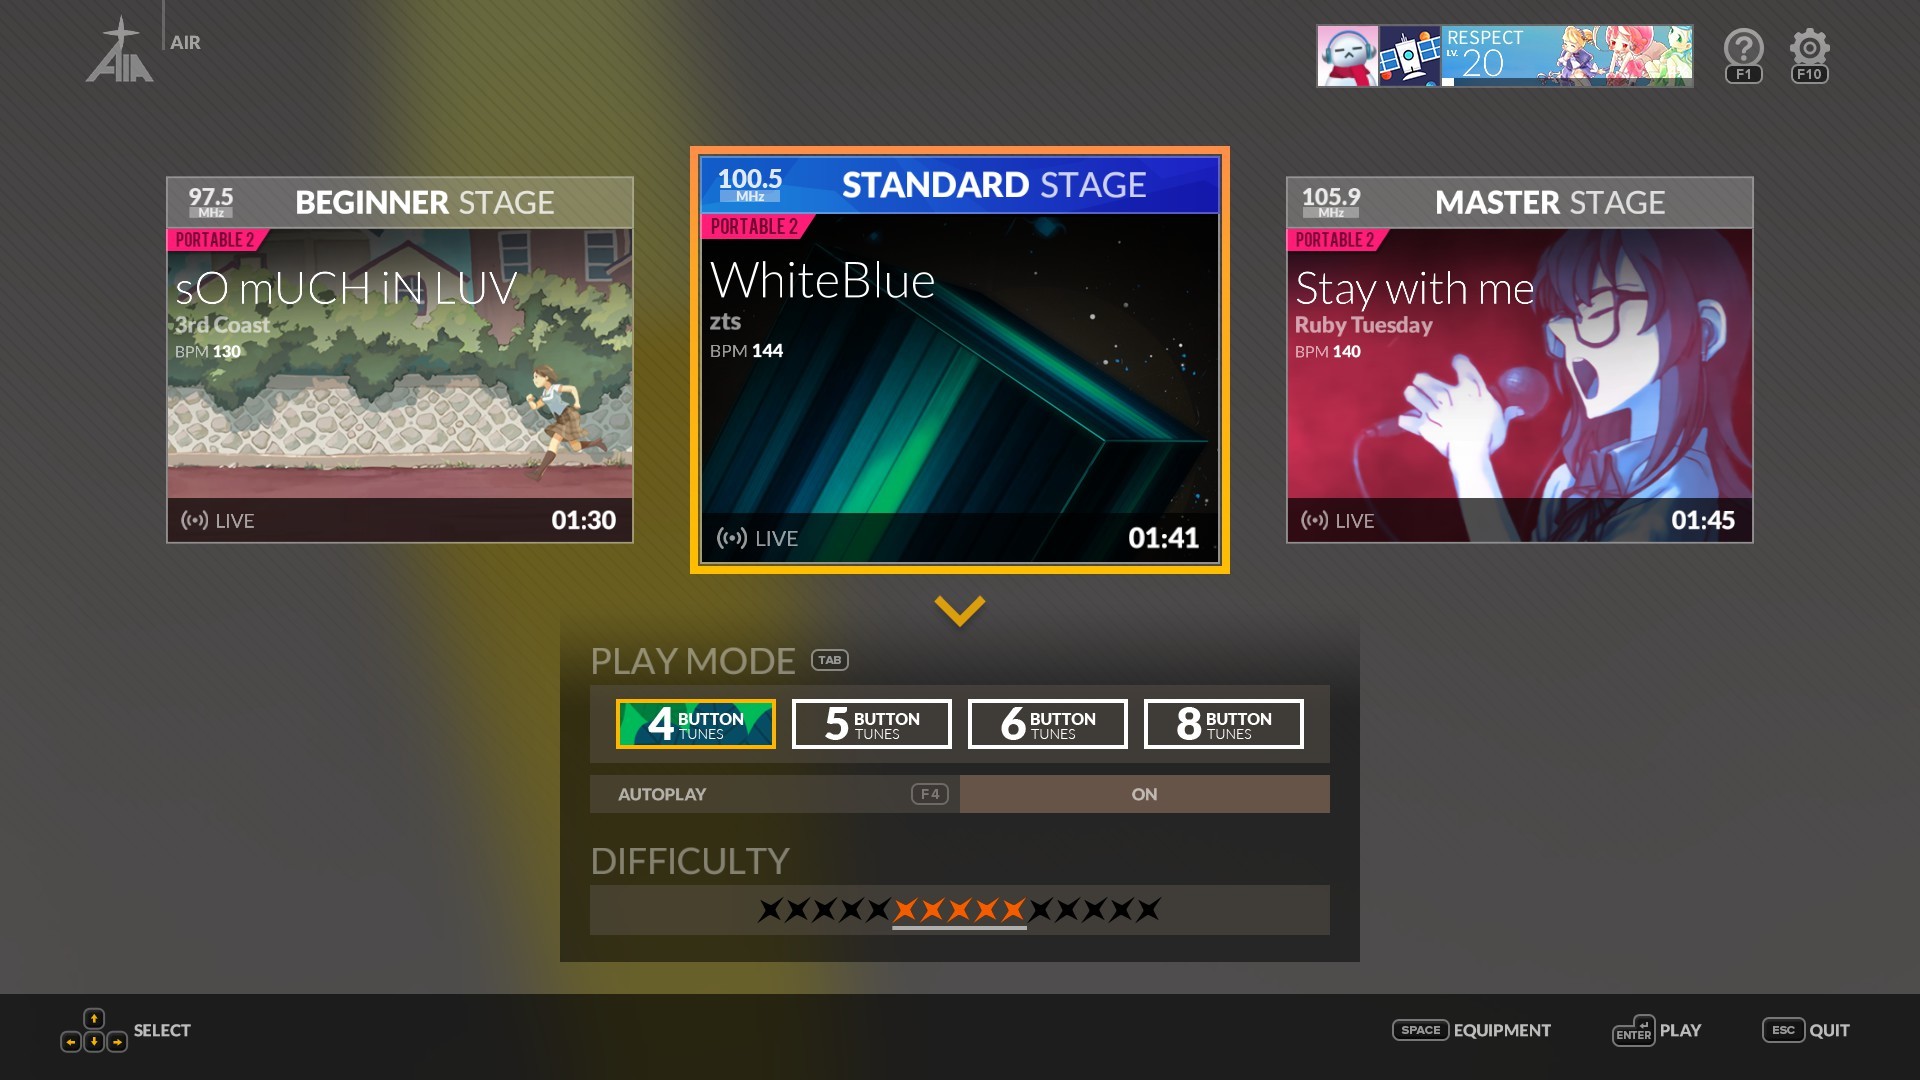Select 6 BUTTON TUNES play mode

[x=1047, y=724]
